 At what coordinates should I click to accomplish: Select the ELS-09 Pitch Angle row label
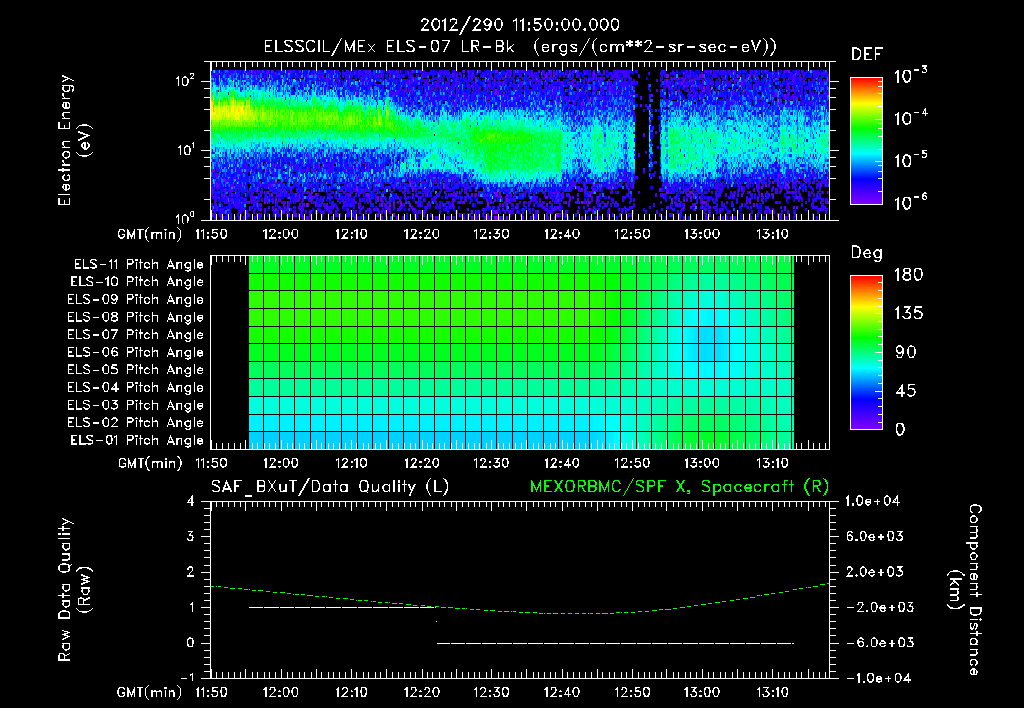point(136,300)
